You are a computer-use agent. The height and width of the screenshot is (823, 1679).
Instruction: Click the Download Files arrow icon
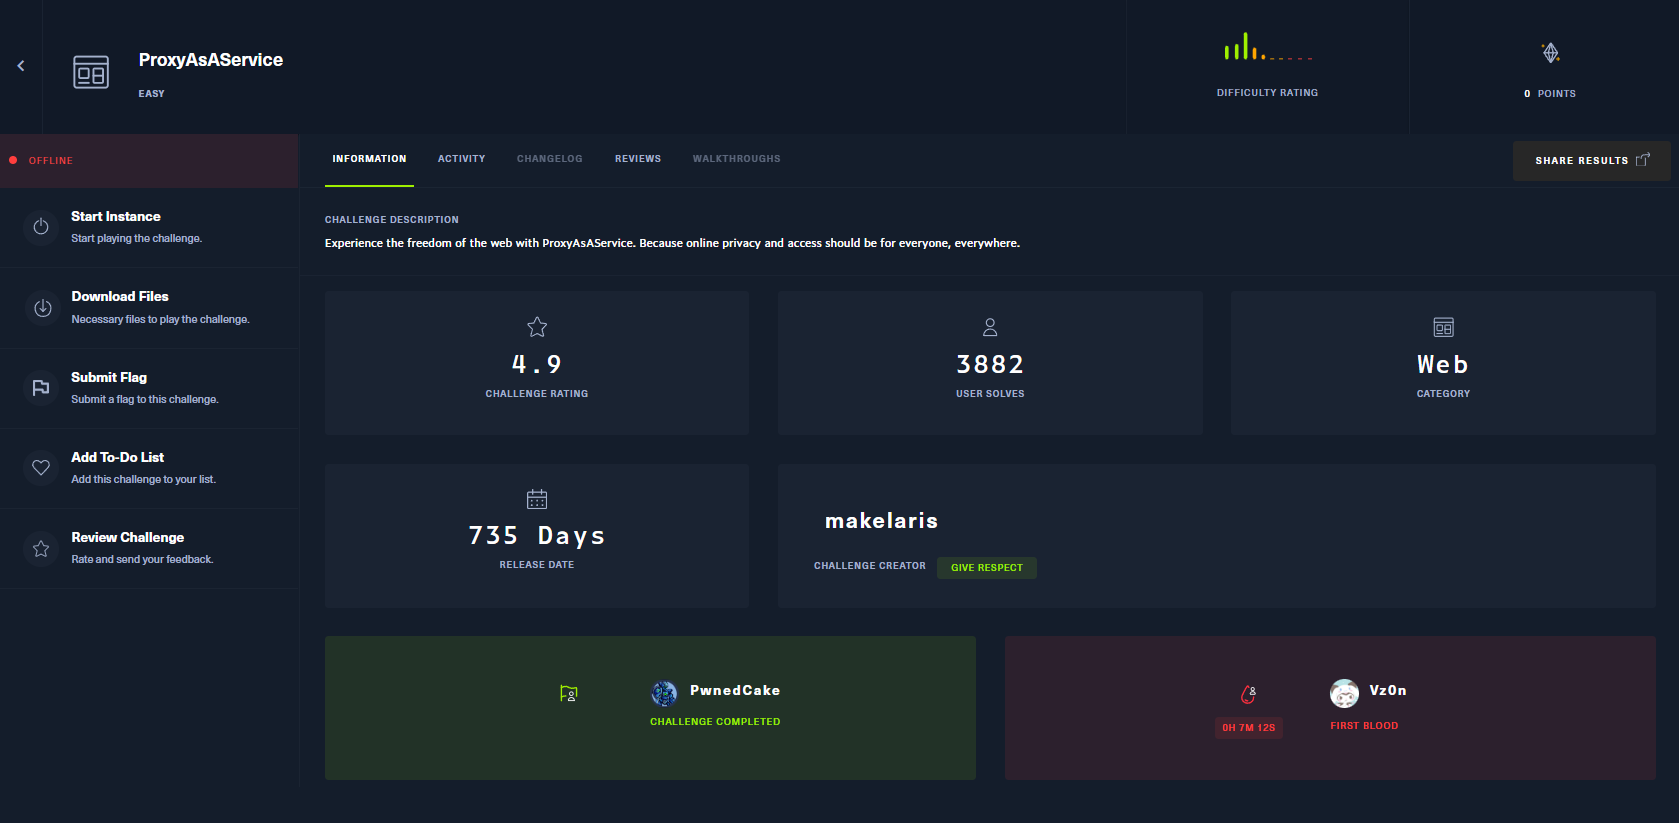pyautogui.click(x=42, y=308)
